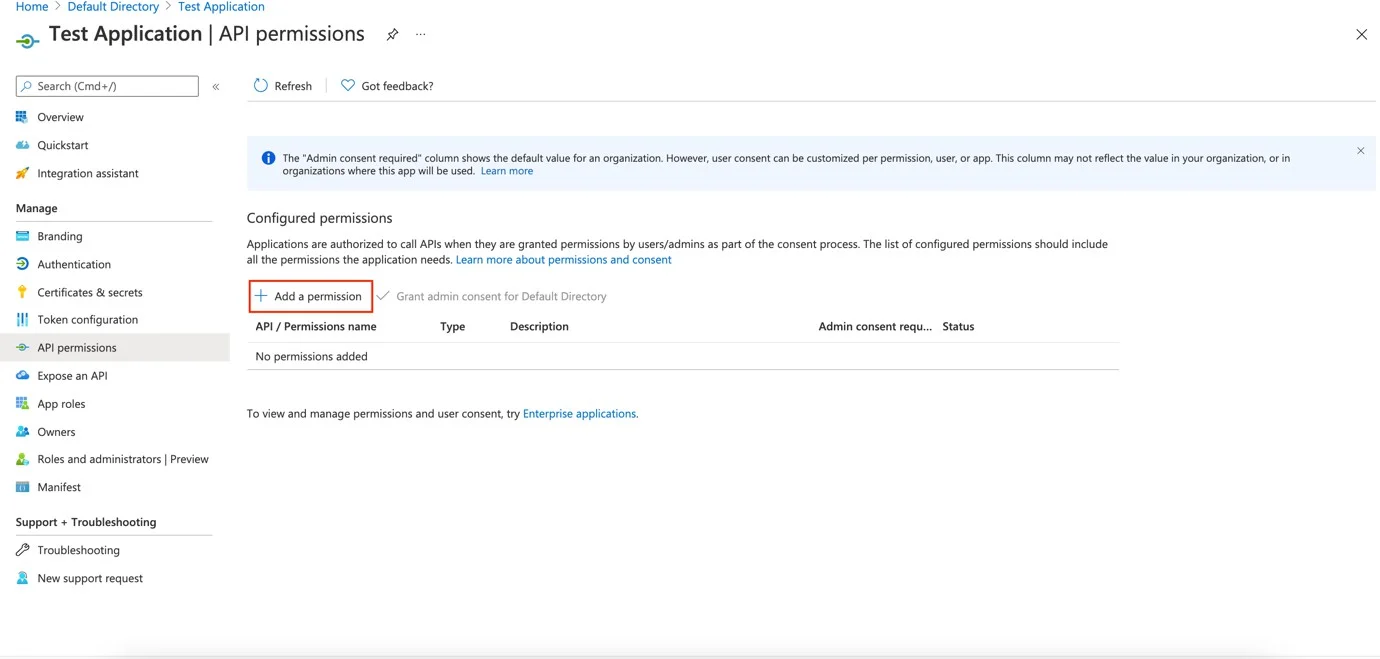Viewport: 1380px width, 659px height.
Task: Pin the Test Application blade
Action: tap(392, 35)
